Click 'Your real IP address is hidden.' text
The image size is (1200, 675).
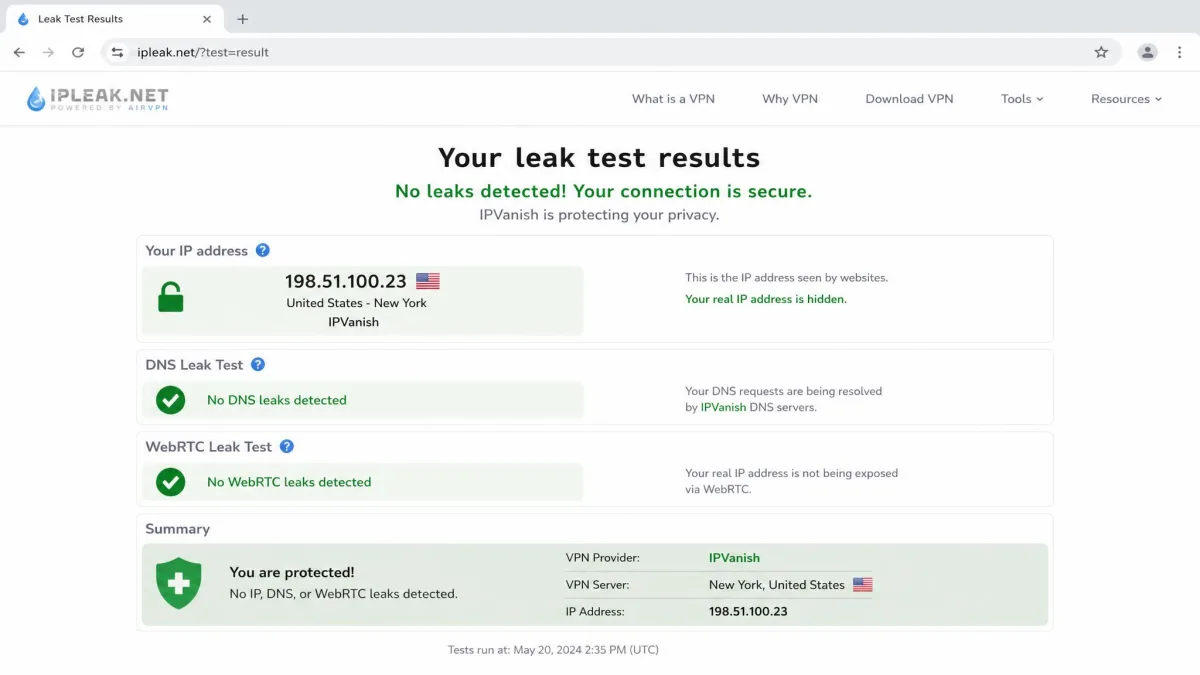pyautogui.click(x=766, y=299)
